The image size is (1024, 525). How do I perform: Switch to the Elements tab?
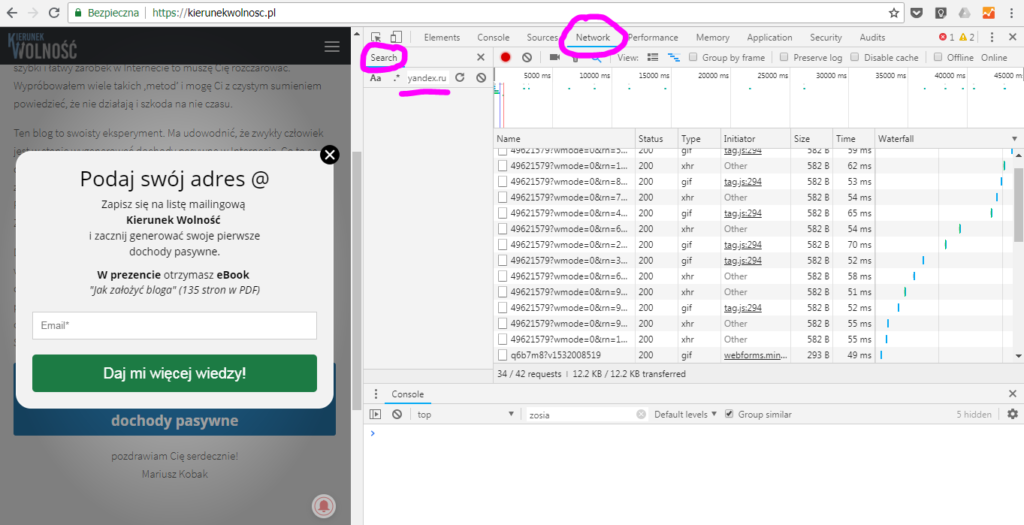[441, 38]
